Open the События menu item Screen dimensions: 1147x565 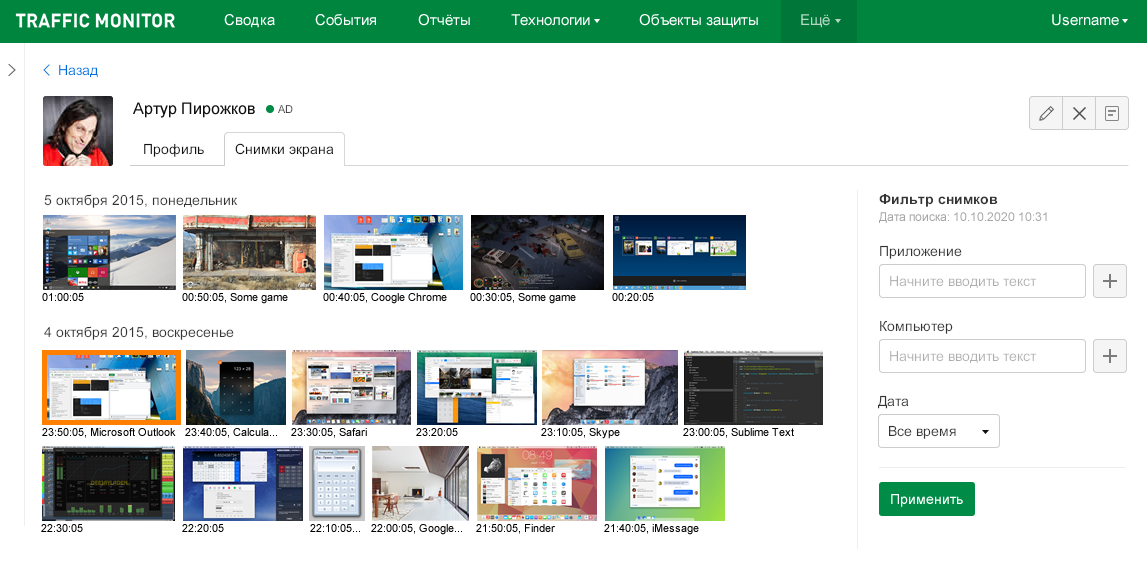[345, 21]
